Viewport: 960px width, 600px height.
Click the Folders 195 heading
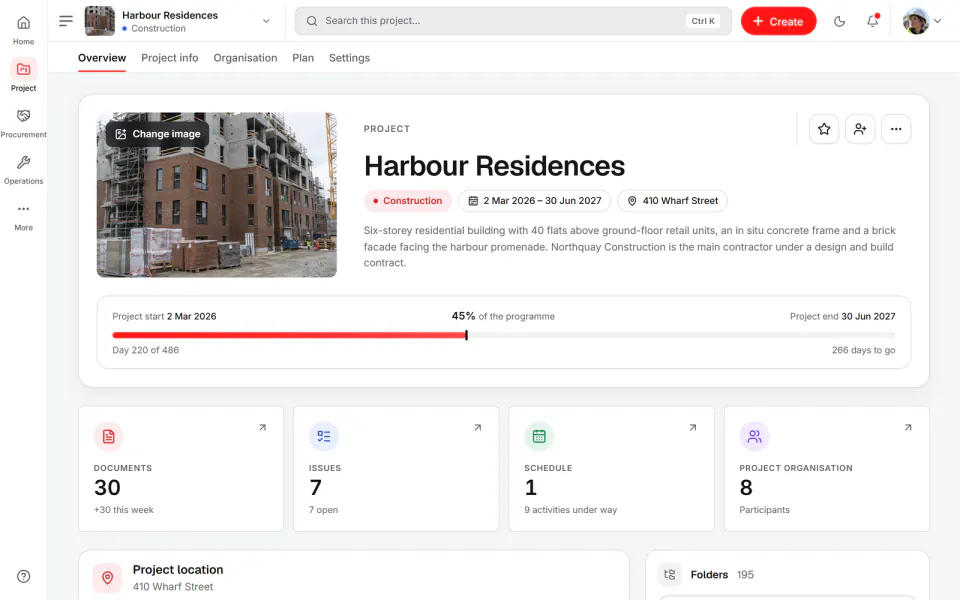click(722, 575)
